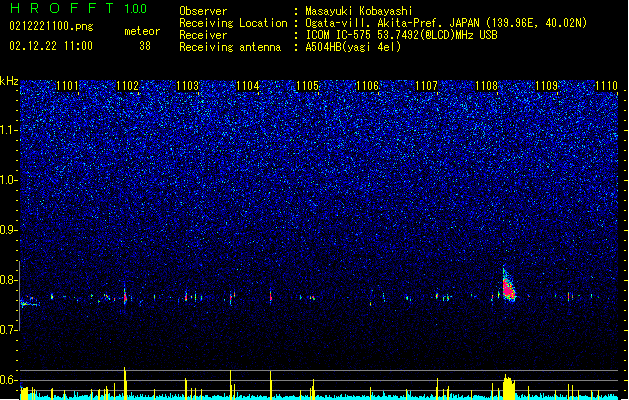Click the tallest yellow power bar below 1102

pyautogui.click(x=125, y=383)
